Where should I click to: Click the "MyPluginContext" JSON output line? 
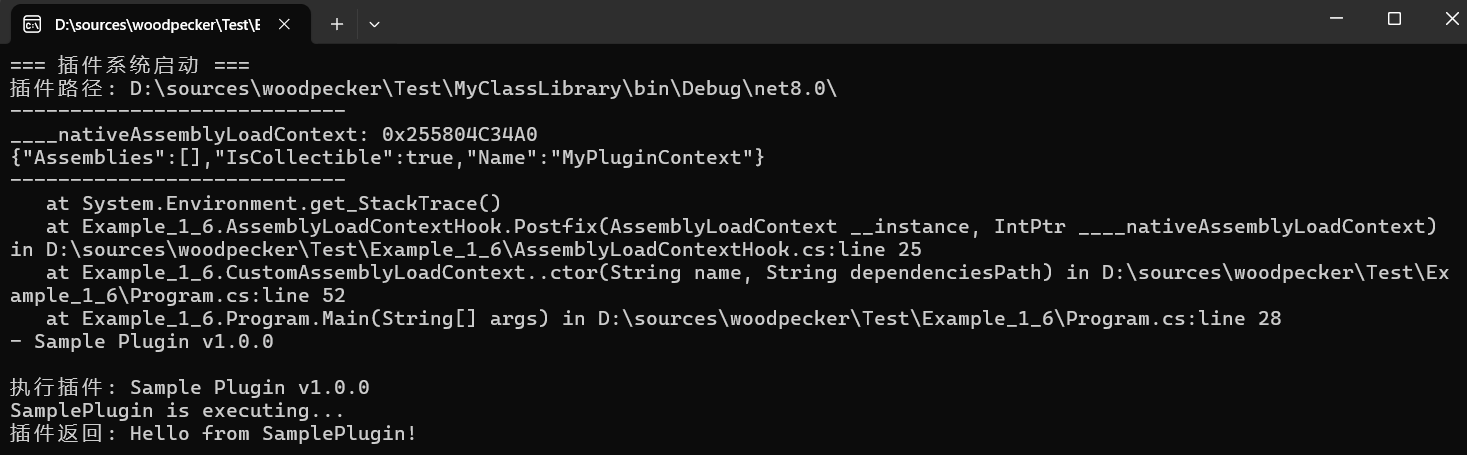click(x=387, y=157)
